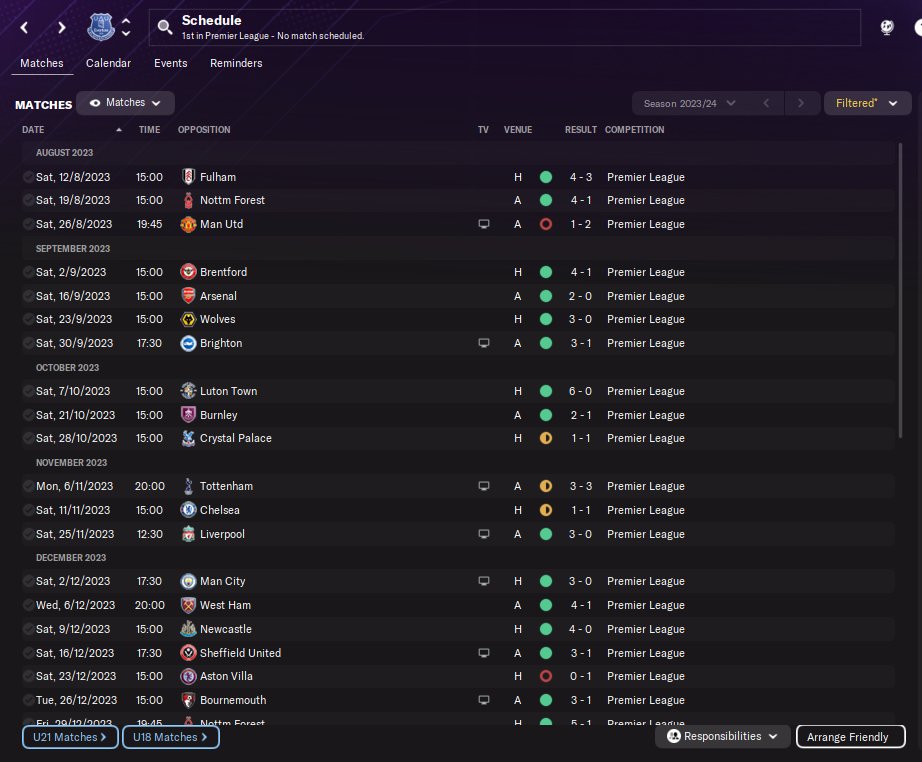Image resolution: width=922 pixels, height=762 pixels.
Task: Click green win indicator for Fulham match
Action: 546,176
